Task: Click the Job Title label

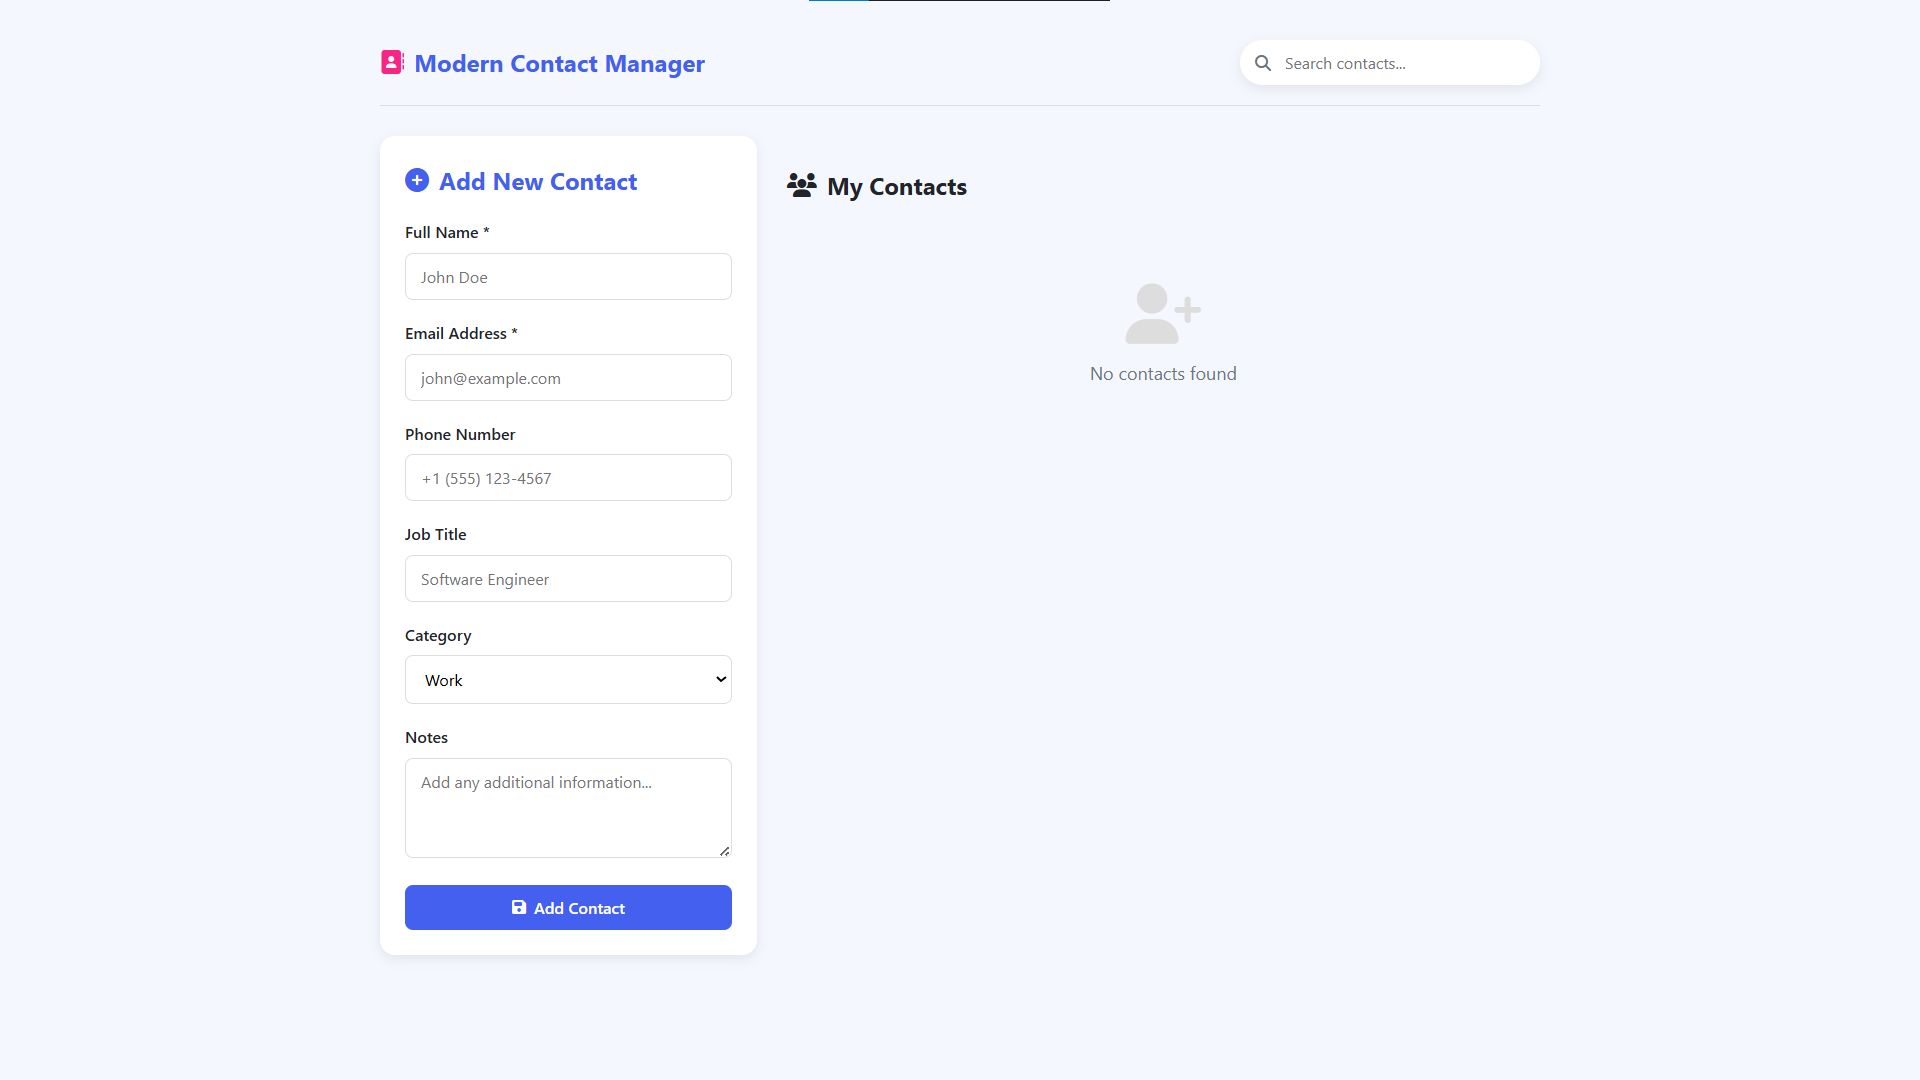Action: point(435,535)
